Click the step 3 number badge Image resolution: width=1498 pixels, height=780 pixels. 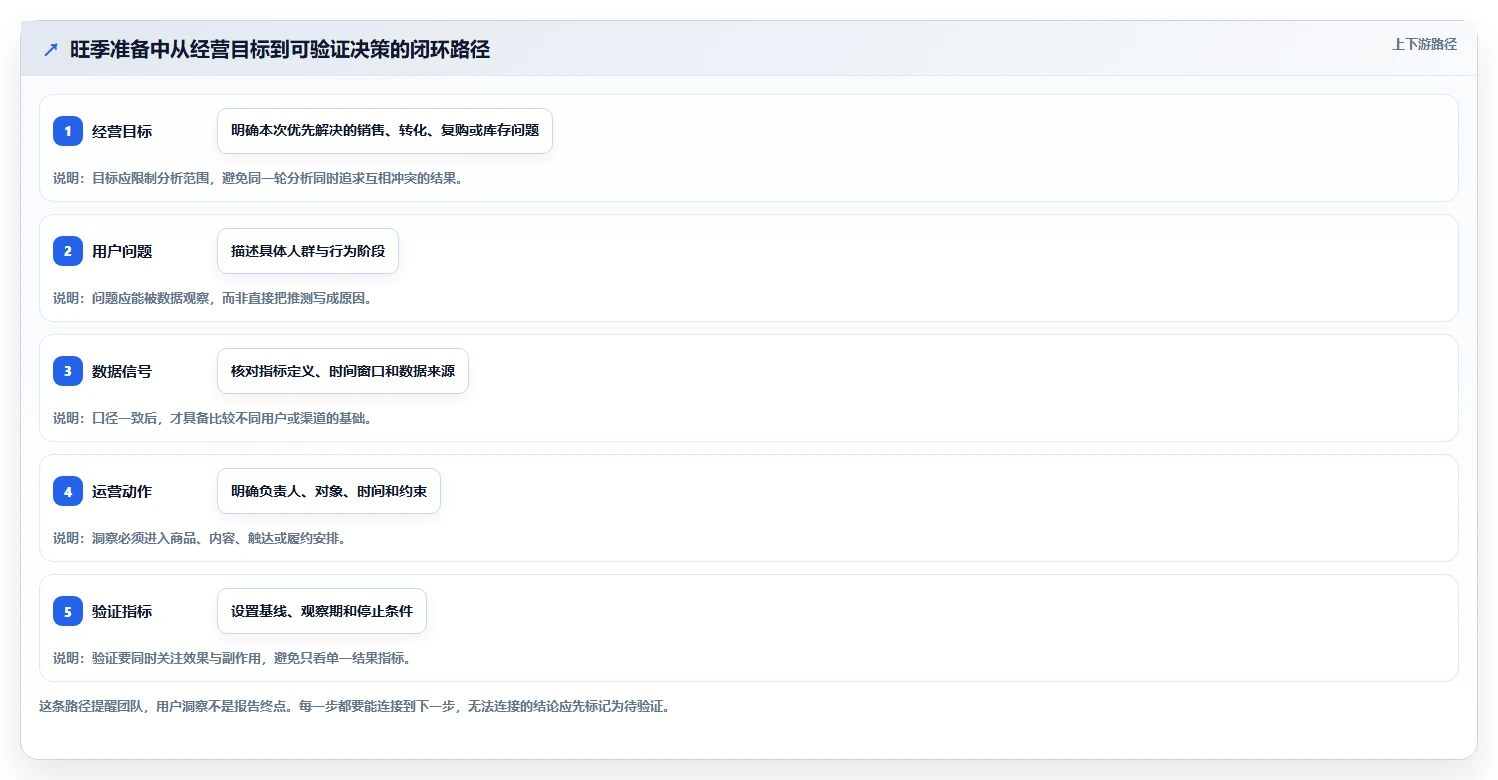coord(68,371)
